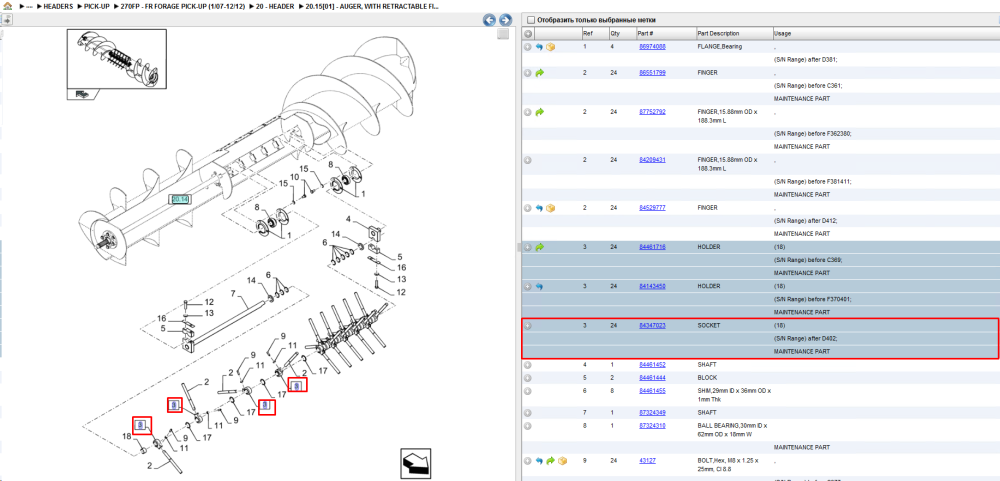Image resolution: width=1000 pixels, height=481 pixels.
Task: Go to previous diagram with left arrow
Action: pos(489,20)
